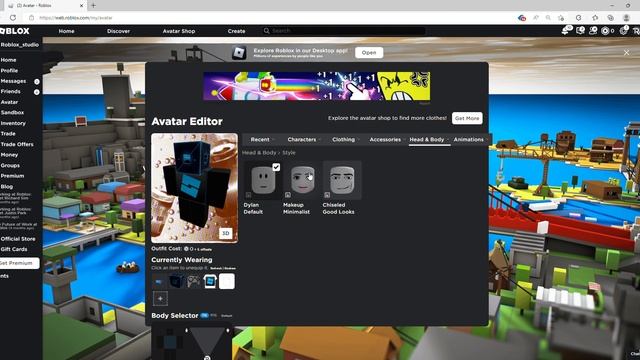Open Gift Cards in the left sidebar
The height and width of the screenshot is (360, 640).
click(14, 249)
